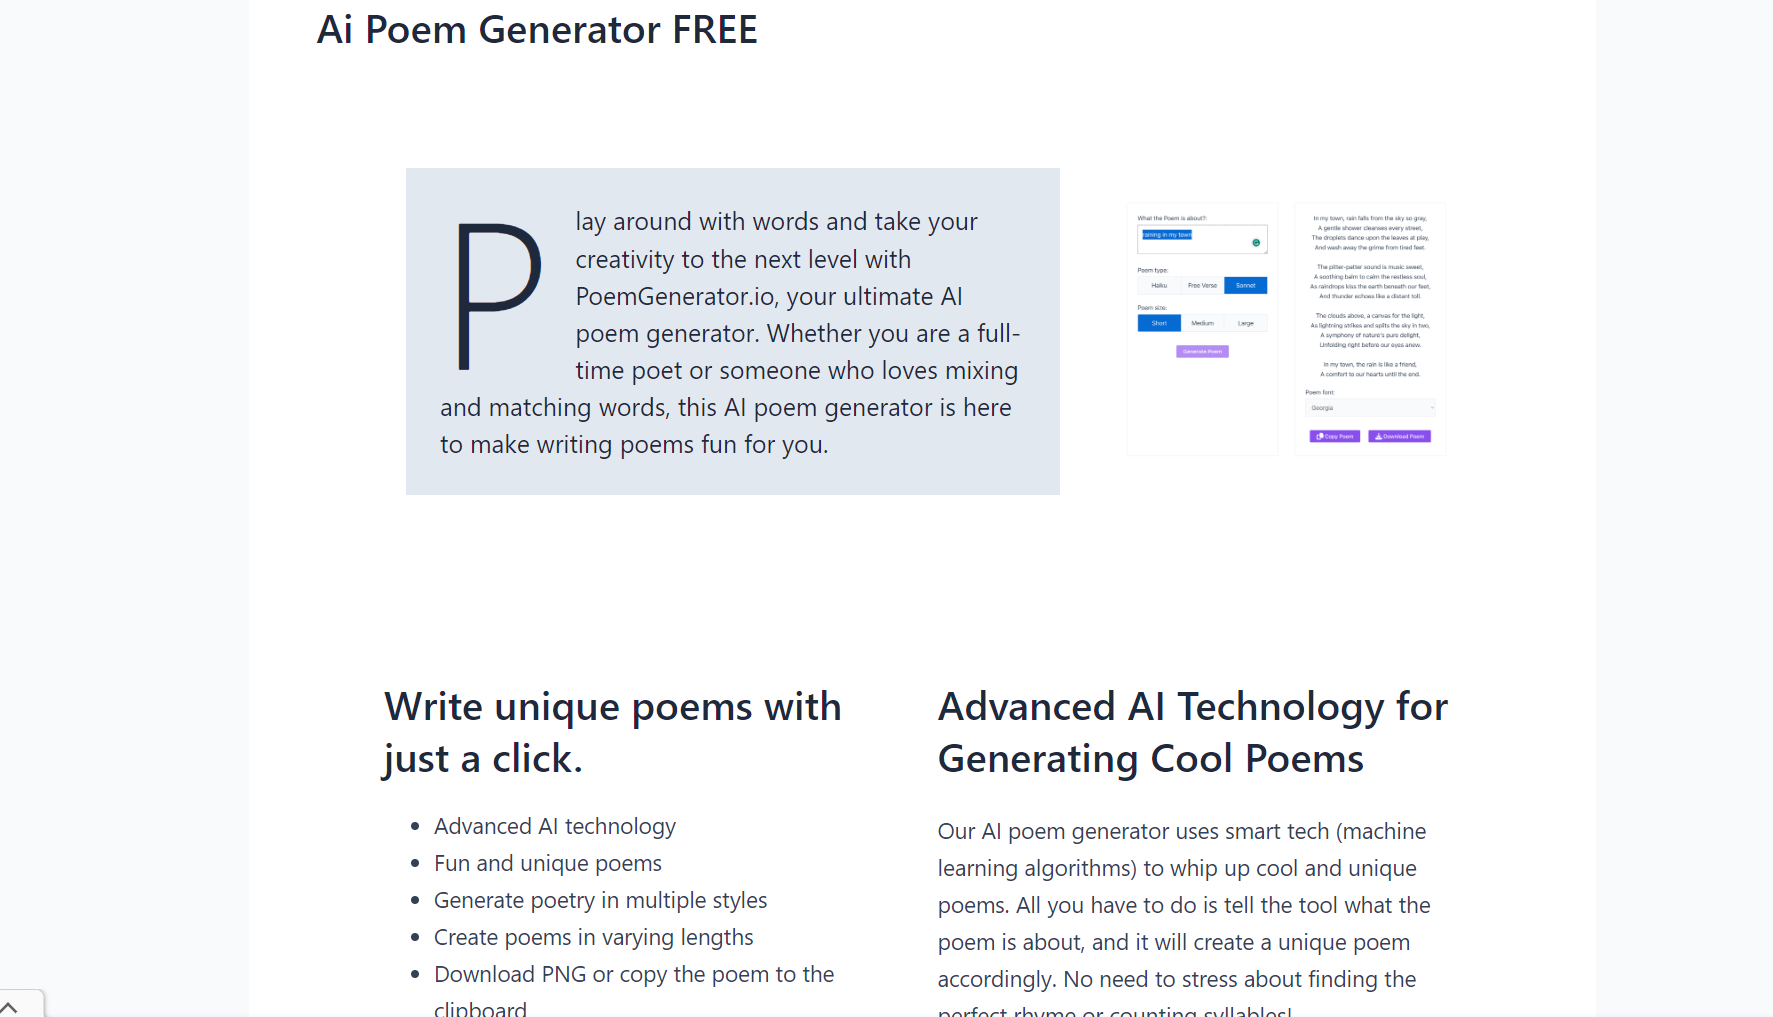This screenshot has width=1773, height=1017.
Task: Expand the font selector chevron
Action: [x=1432, y=407]
